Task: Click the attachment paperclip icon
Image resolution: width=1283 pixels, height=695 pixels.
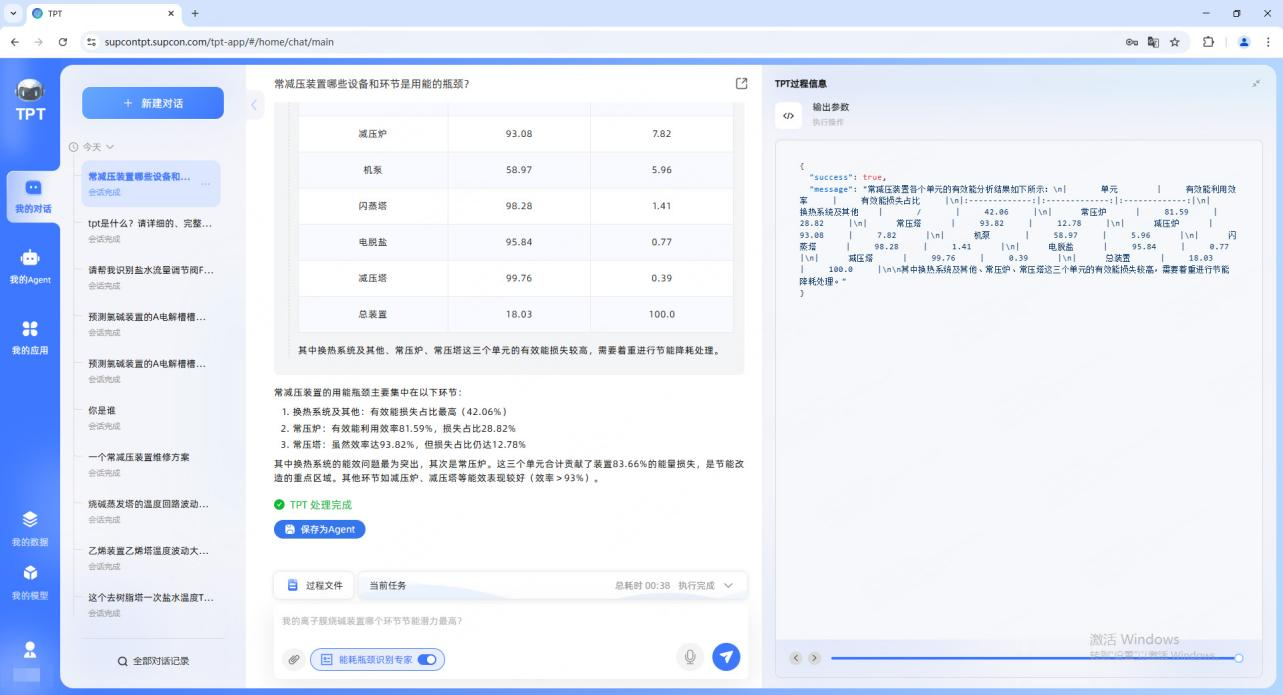Action: tap(293, 659)
